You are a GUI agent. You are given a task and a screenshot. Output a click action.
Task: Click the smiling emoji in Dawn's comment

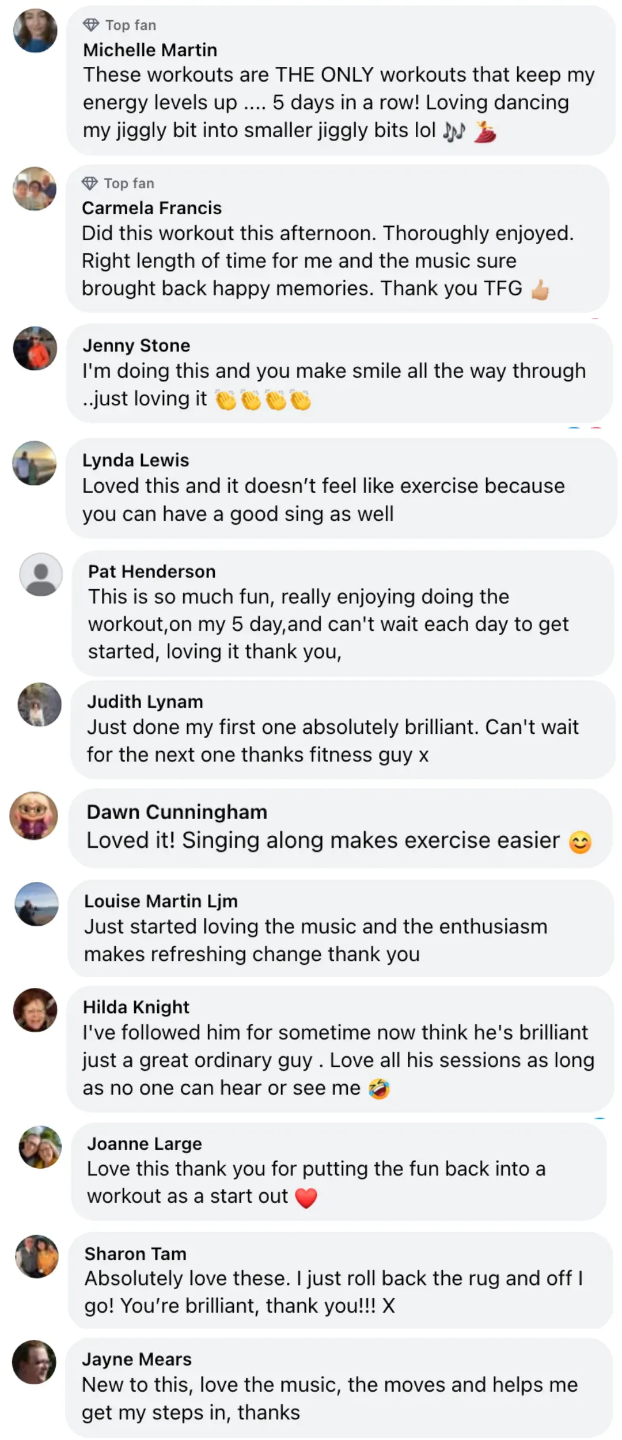(x=580, y=842)
